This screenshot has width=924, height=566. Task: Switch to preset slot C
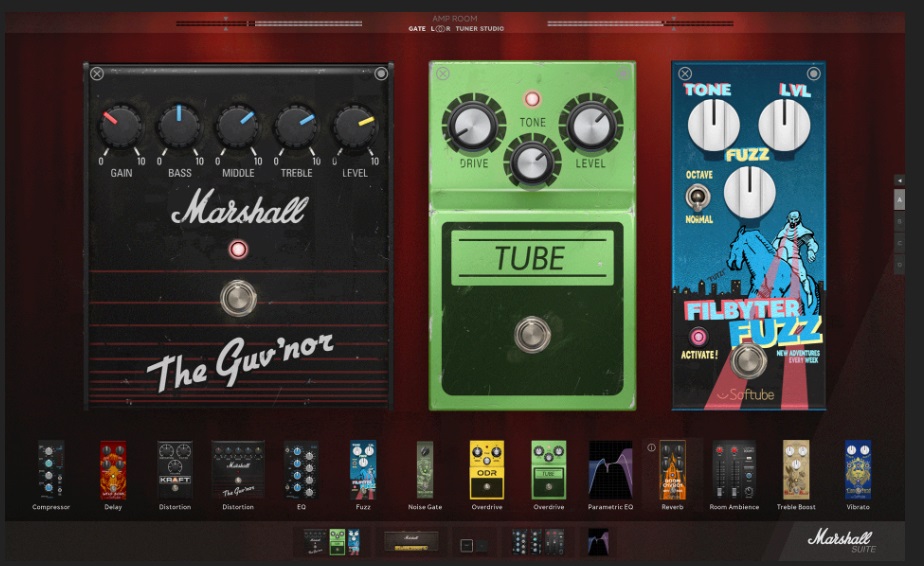pyautogui.click(x=899, y=243)
